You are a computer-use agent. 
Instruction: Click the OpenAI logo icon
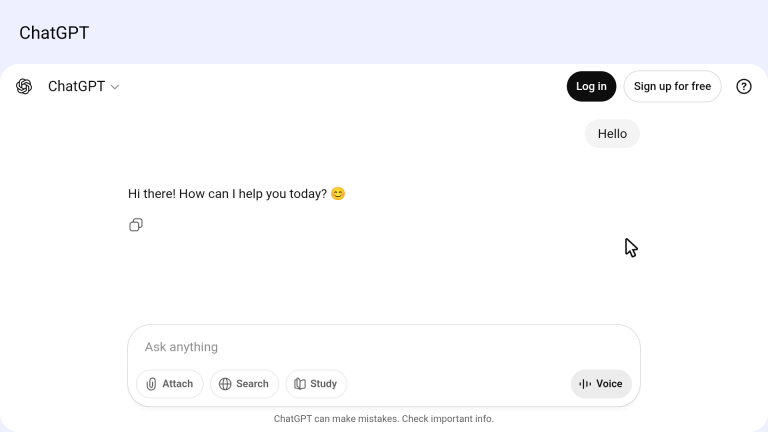(24, 87)
